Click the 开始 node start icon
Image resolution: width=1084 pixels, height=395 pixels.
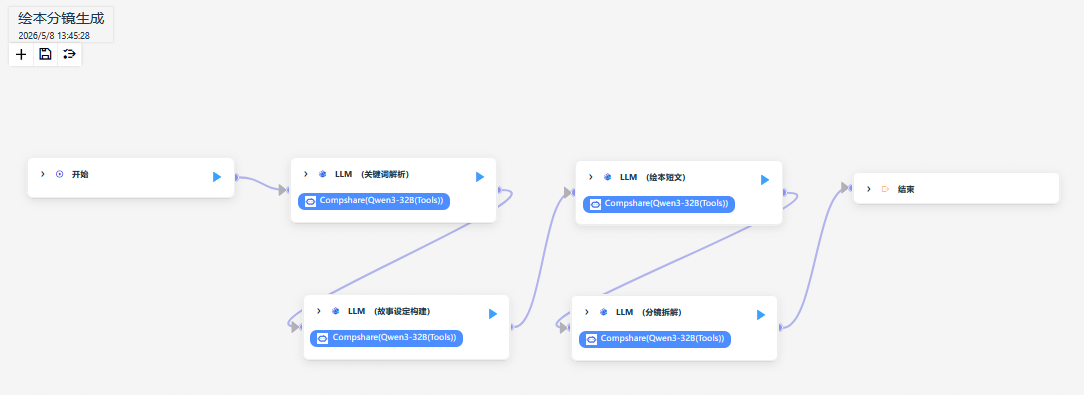coord(59,174)
